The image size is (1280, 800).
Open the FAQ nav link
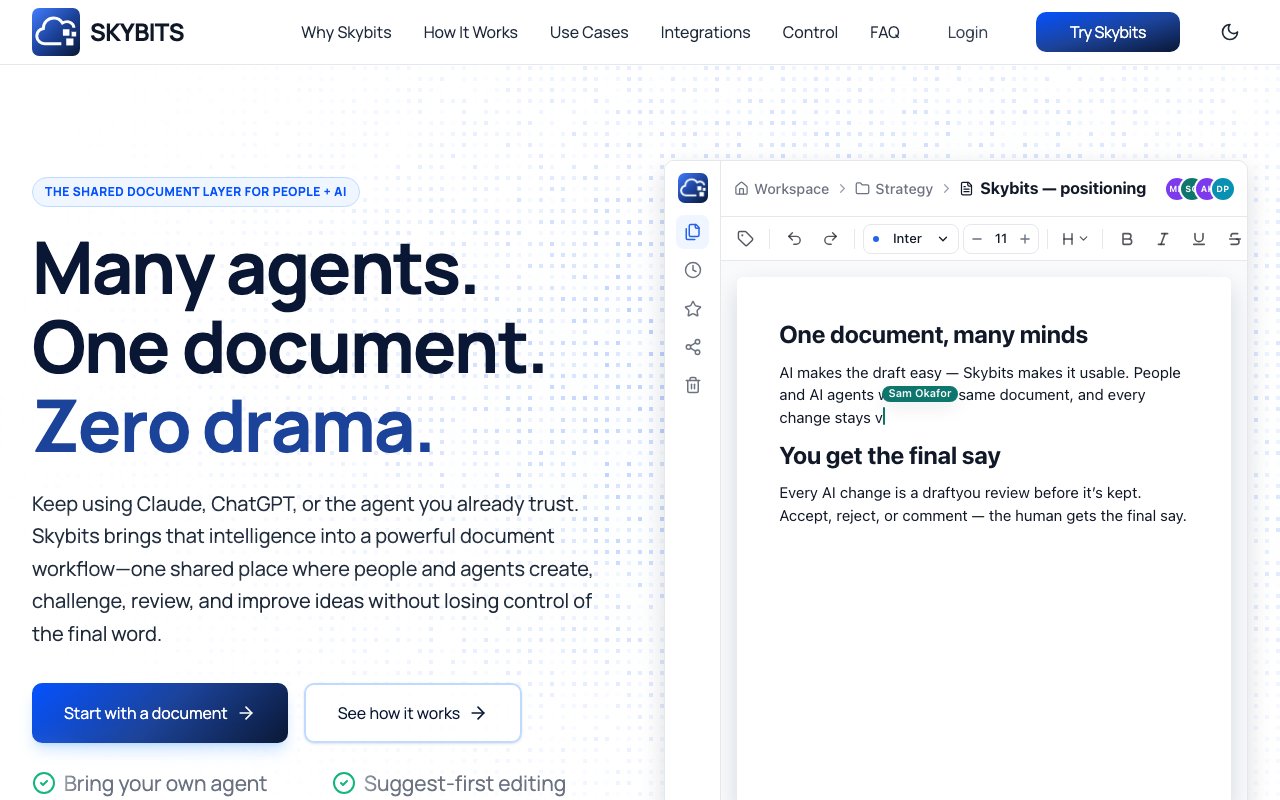point(885,32)
